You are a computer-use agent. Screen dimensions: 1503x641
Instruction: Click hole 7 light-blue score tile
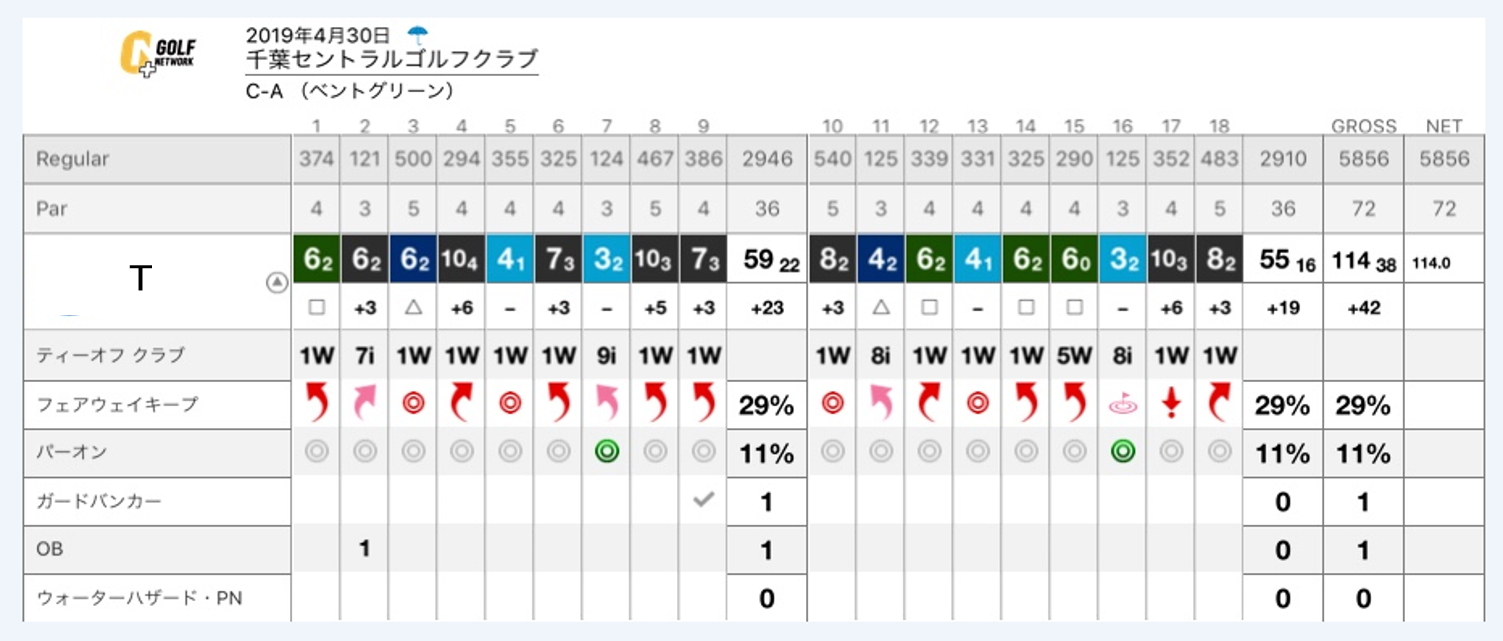[x=607, y=259]
